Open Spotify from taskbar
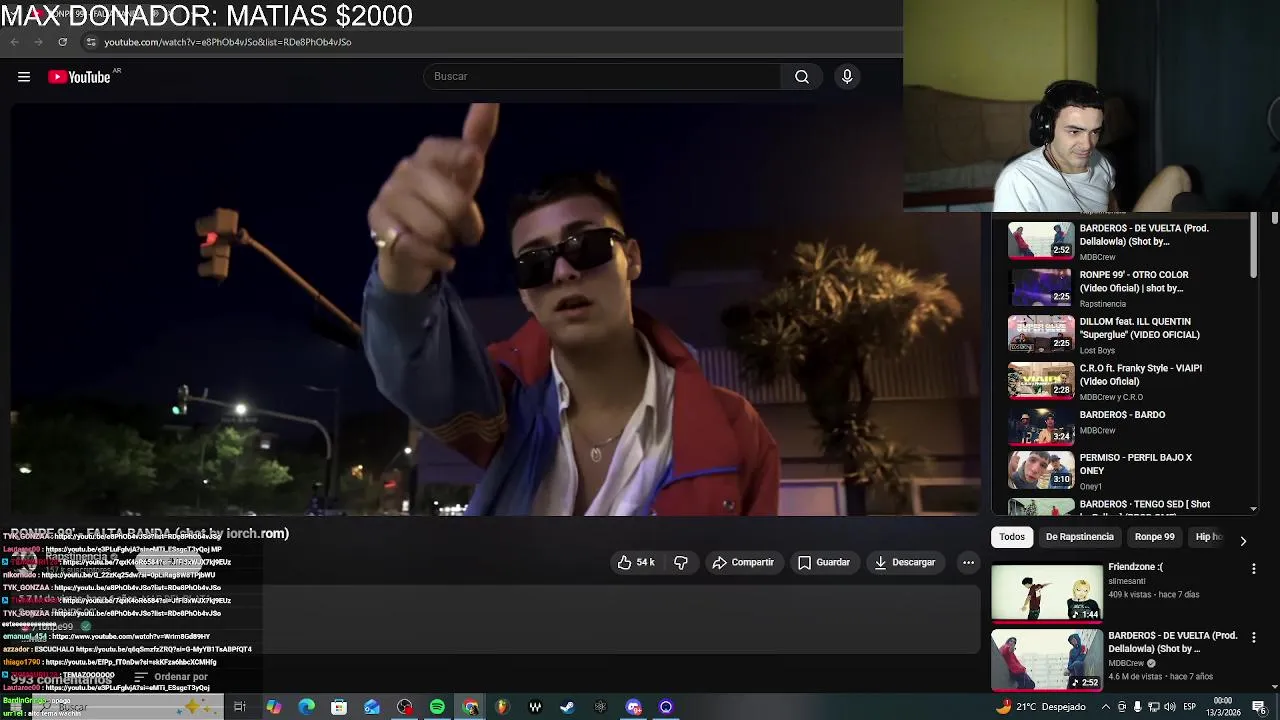Viewport: 1280px width, 720px height. (437, 707)
